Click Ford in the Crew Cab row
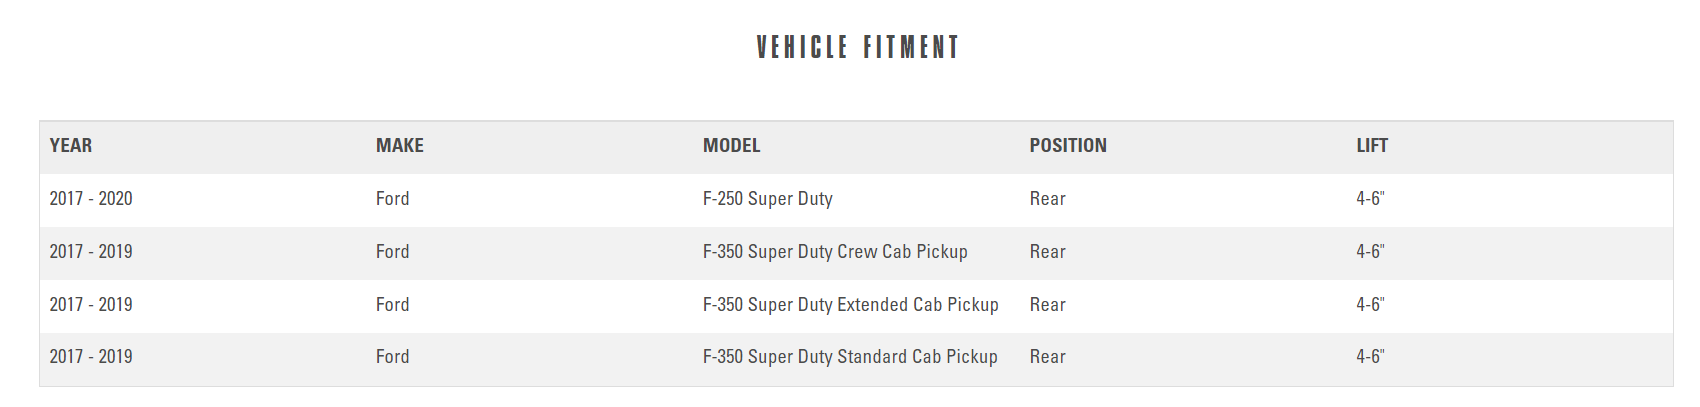This screenshot has width=1700, height=407. point(393,252)
